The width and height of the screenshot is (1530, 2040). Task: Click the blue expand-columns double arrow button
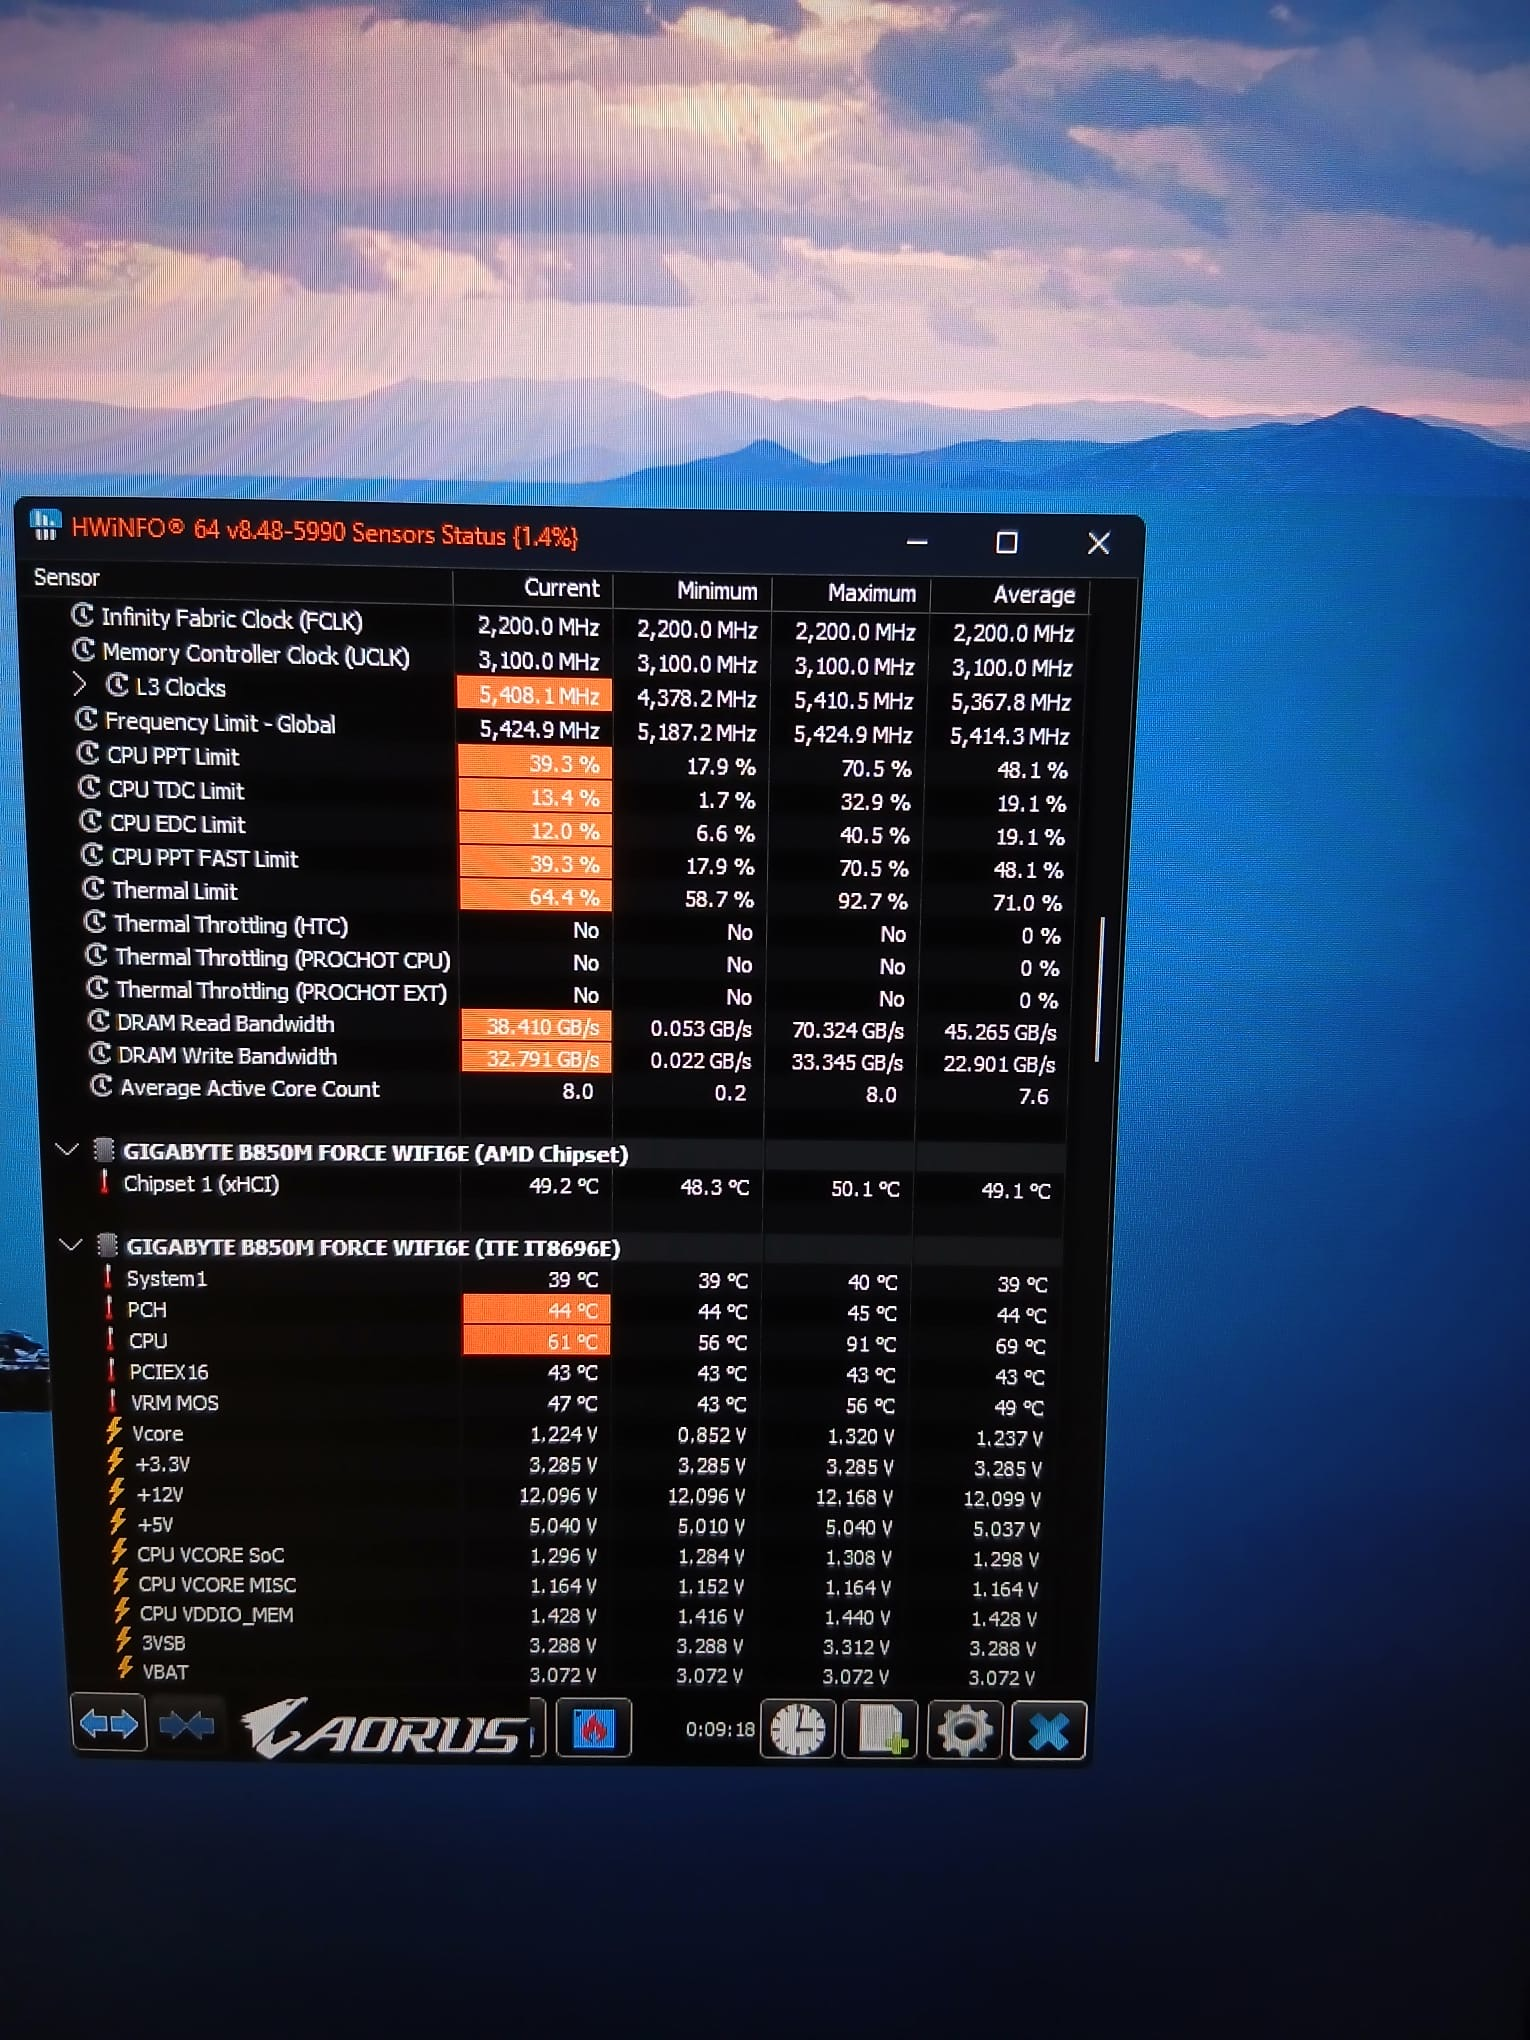point(109,1725)
